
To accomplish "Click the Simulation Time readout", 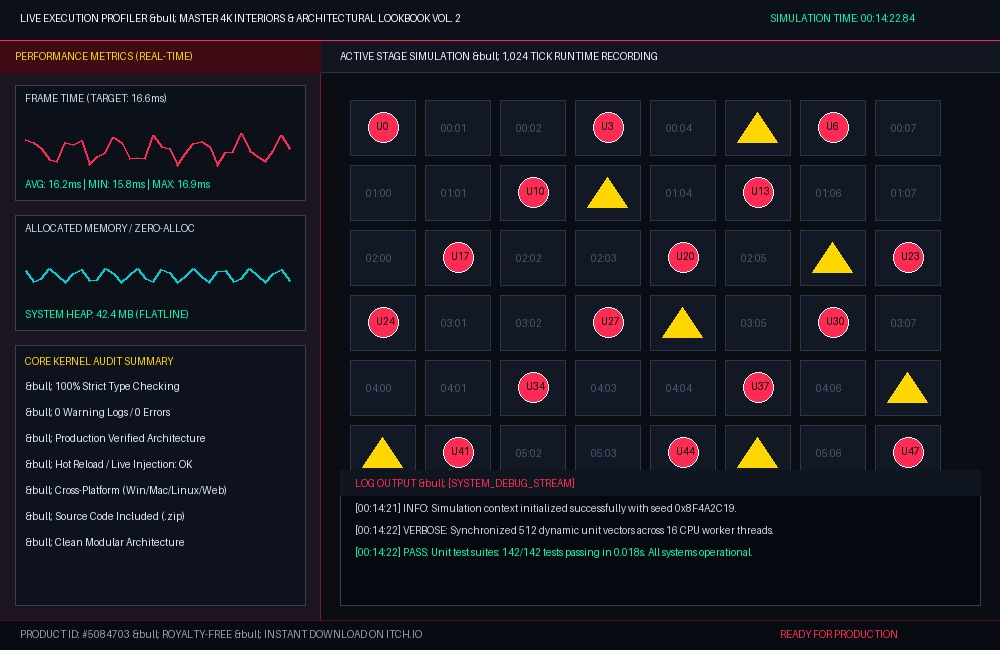I will click(842, 18).
